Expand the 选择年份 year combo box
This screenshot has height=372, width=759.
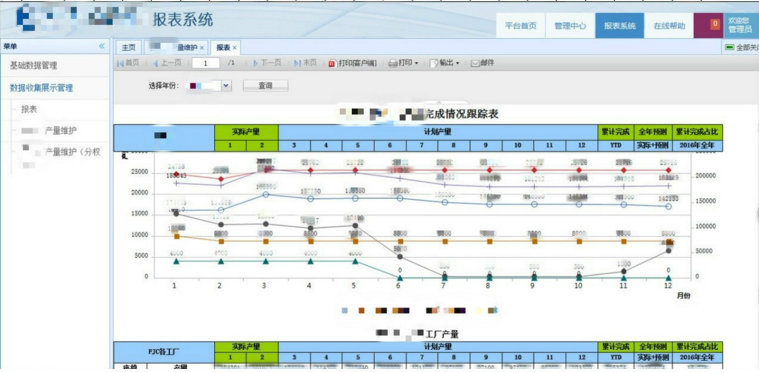tap(227, 86)
